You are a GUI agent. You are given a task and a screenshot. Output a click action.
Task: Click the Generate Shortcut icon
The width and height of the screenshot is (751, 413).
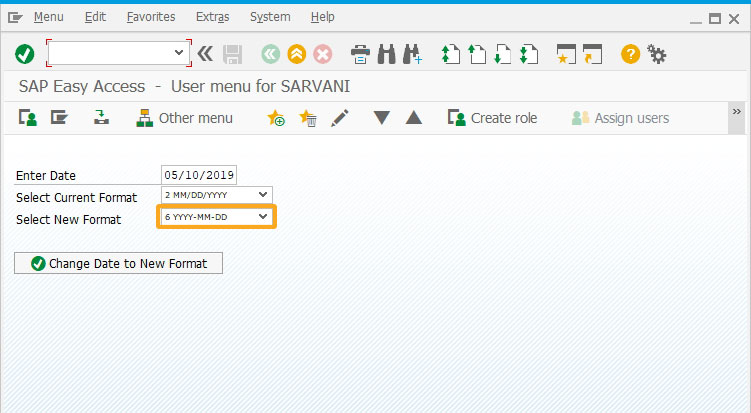[592, 54]
